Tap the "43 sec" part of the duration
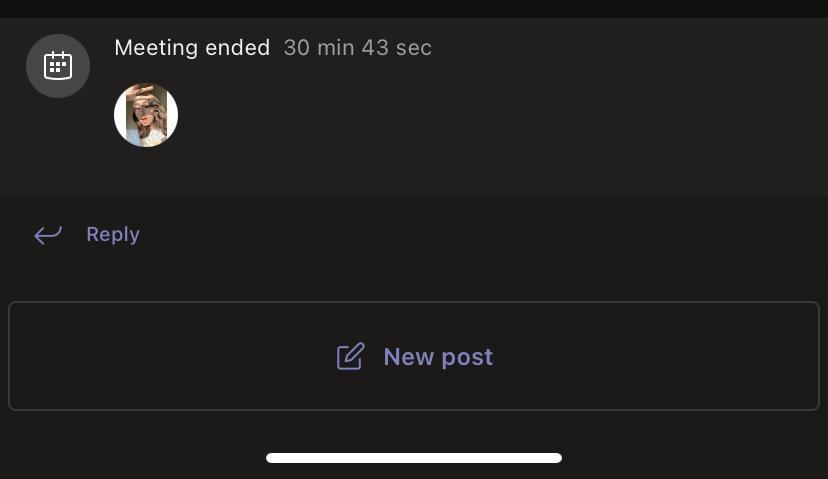Image resolution: width=828 pixels, height=479 pixels. click(x=397, y=47)
